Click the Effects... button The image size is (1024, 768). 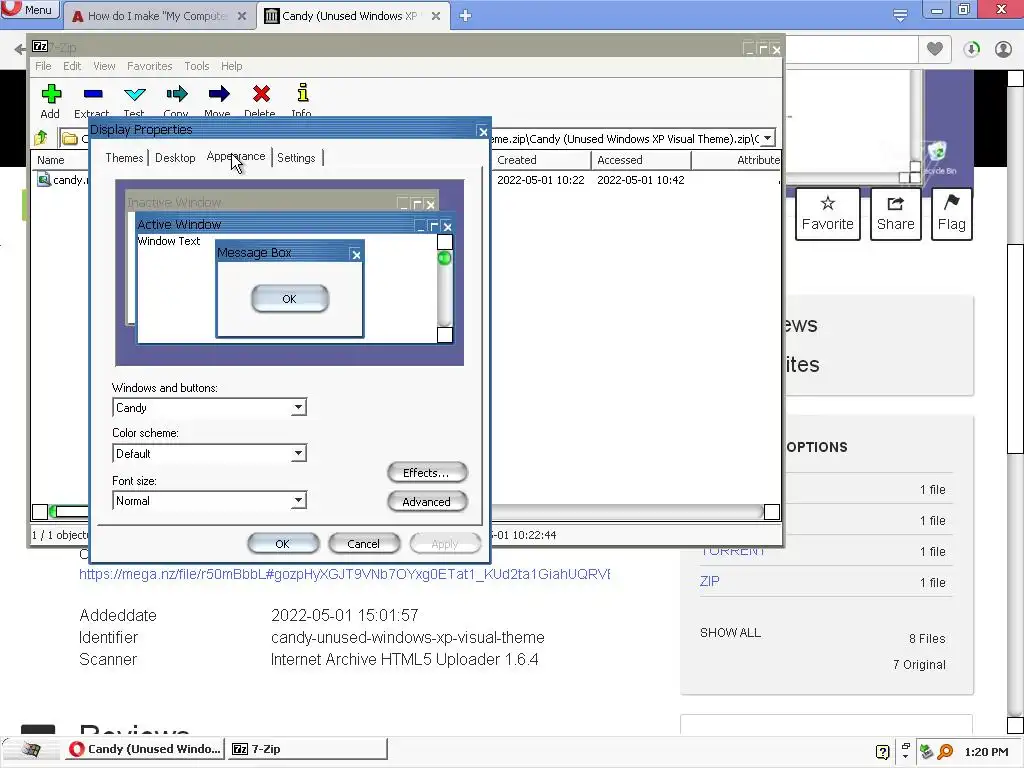coord(427,472)
